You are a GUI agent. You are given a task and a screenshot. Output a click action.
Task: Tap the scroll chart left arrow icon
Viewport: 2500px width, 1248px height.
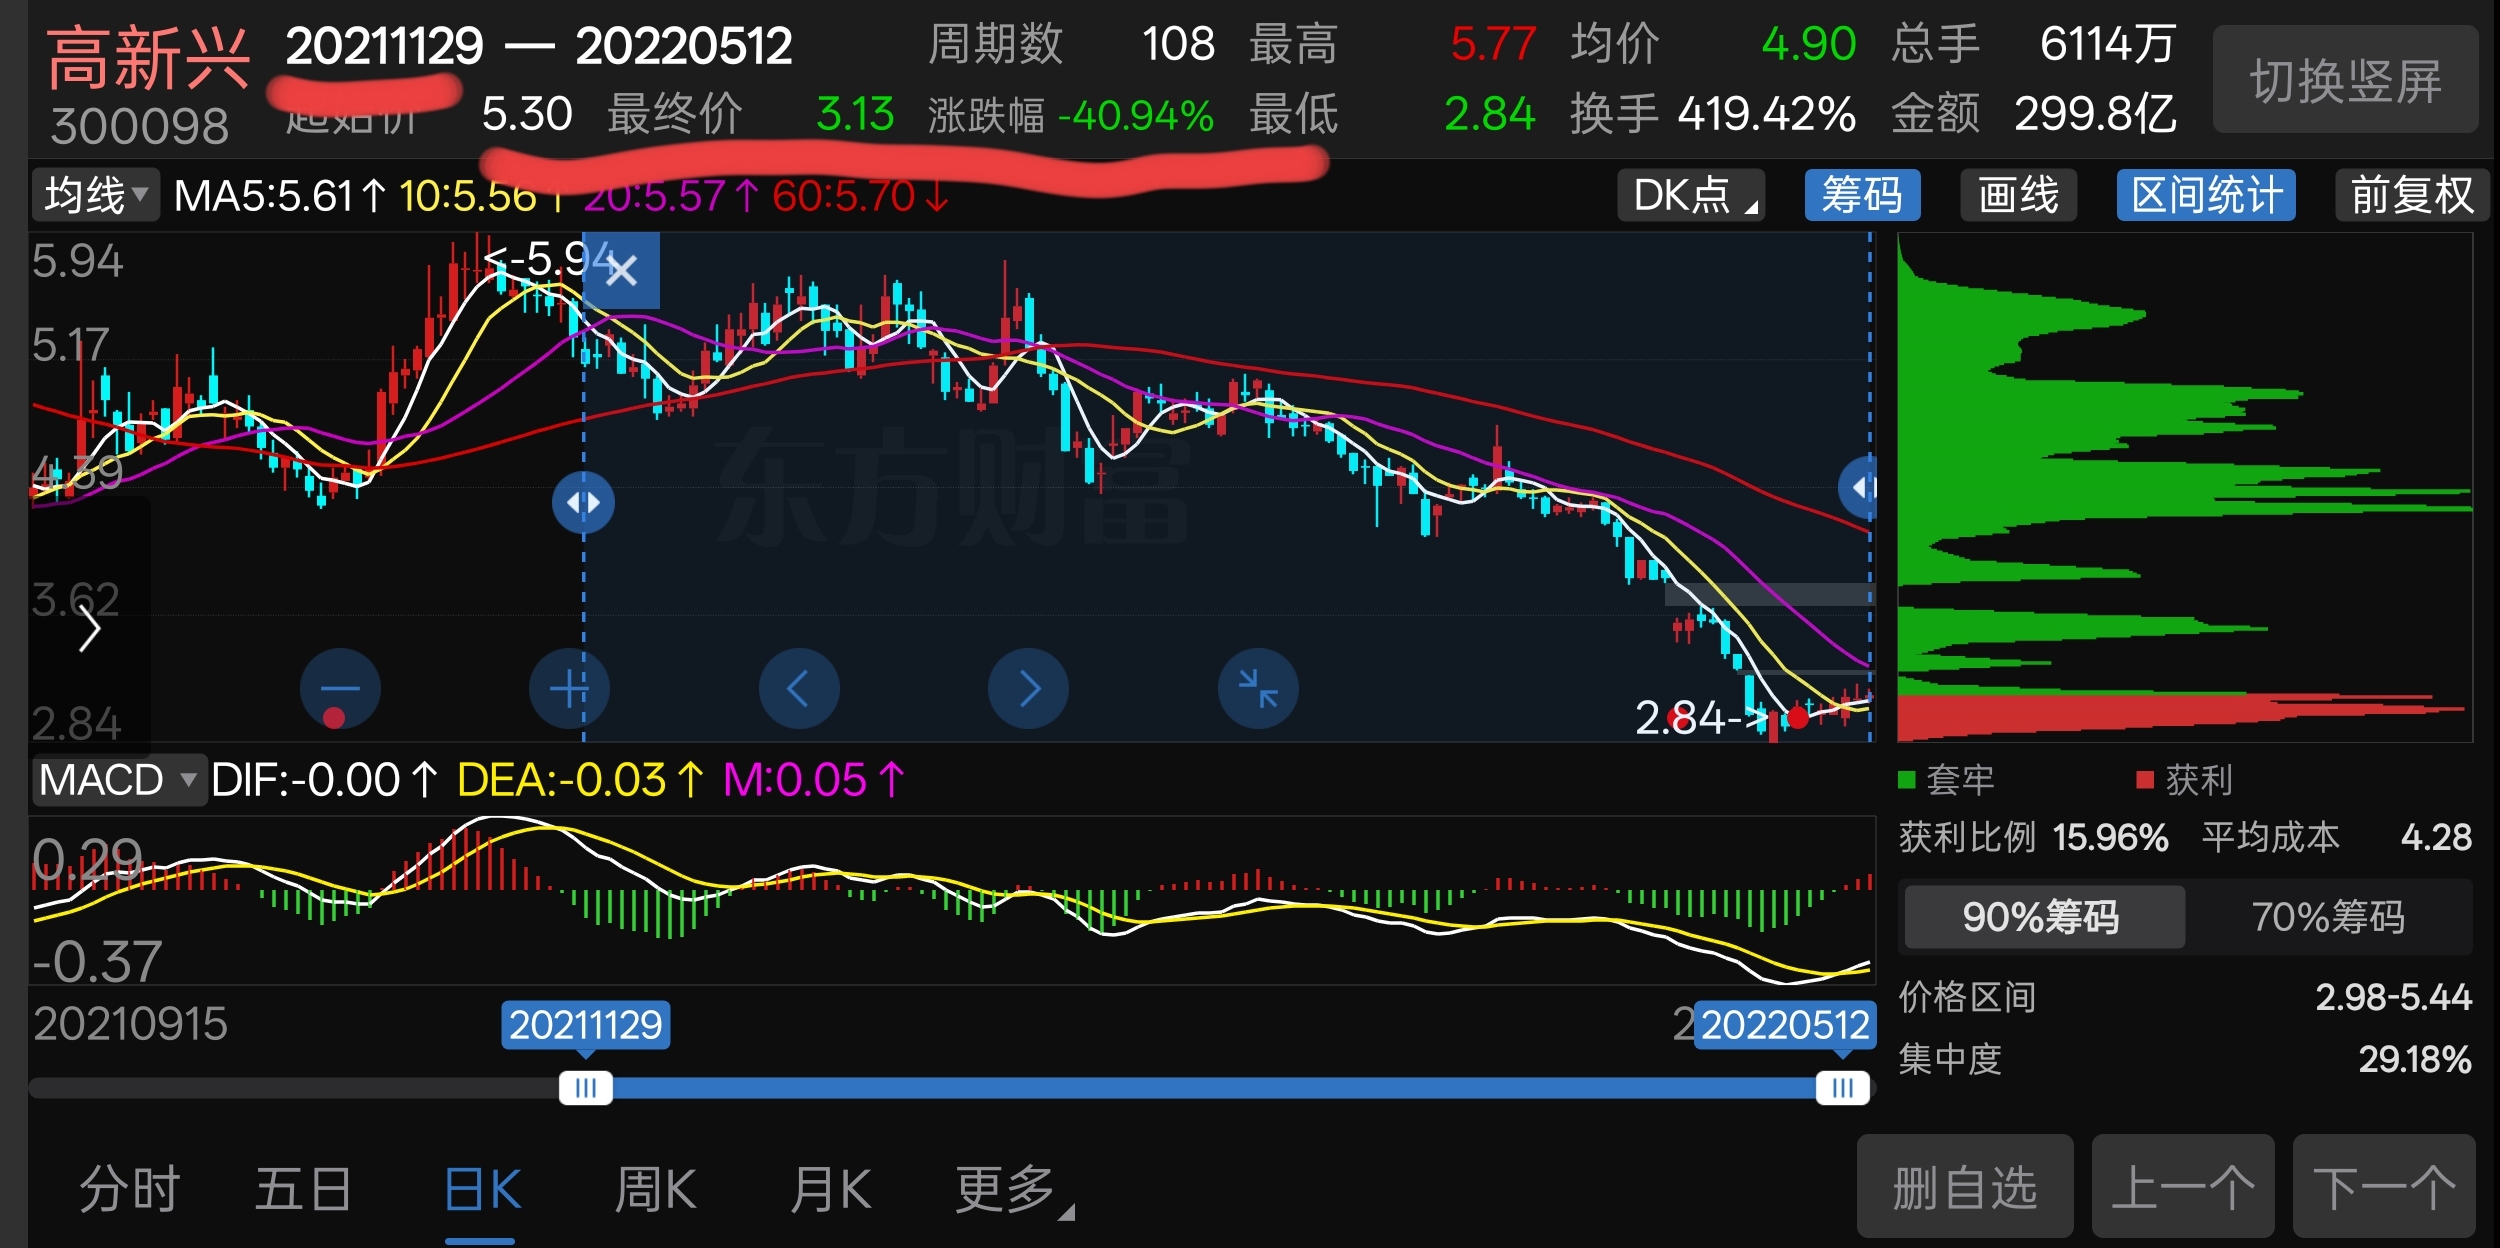click(x=798, y=689)
